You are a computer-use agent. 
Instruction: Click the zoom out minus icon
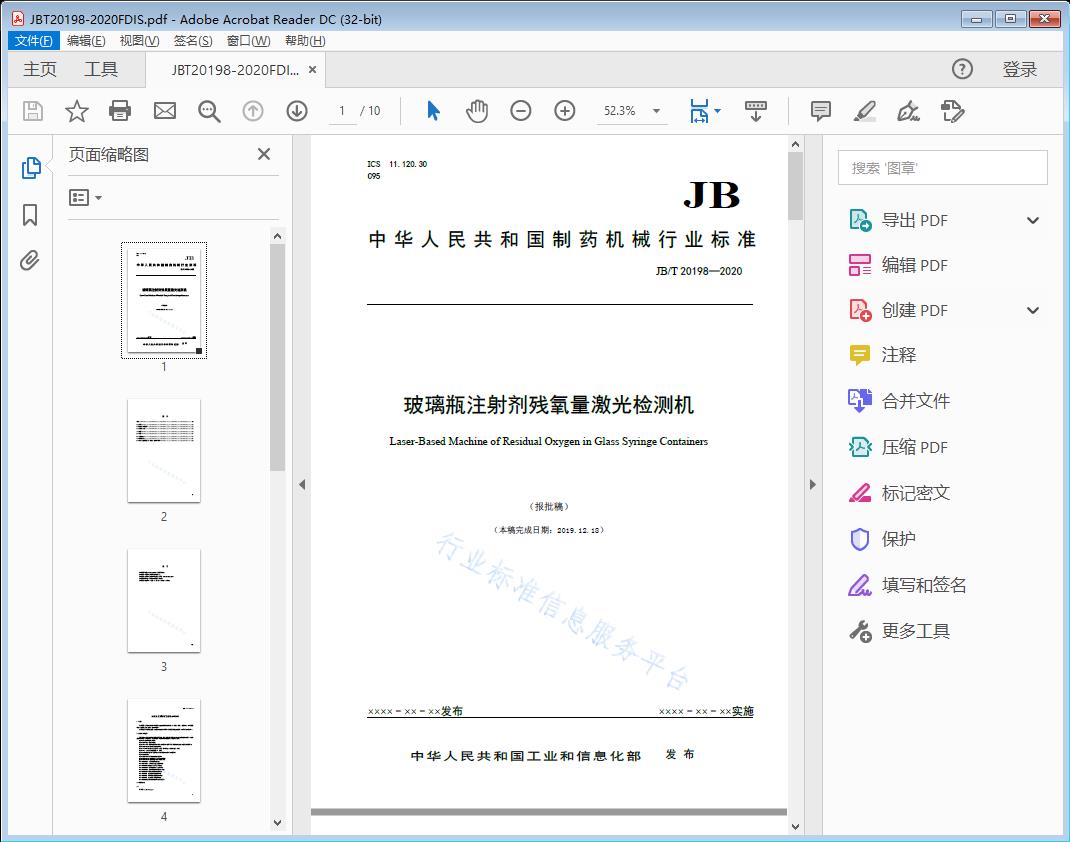[x=521, y=111]
